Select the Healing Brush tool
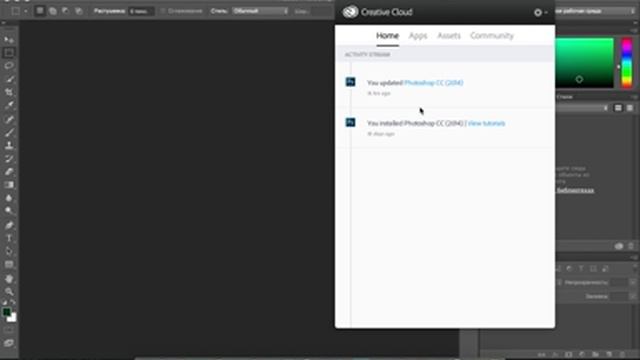Viewport: 640px width, 360px height. (x=9, y=119)
